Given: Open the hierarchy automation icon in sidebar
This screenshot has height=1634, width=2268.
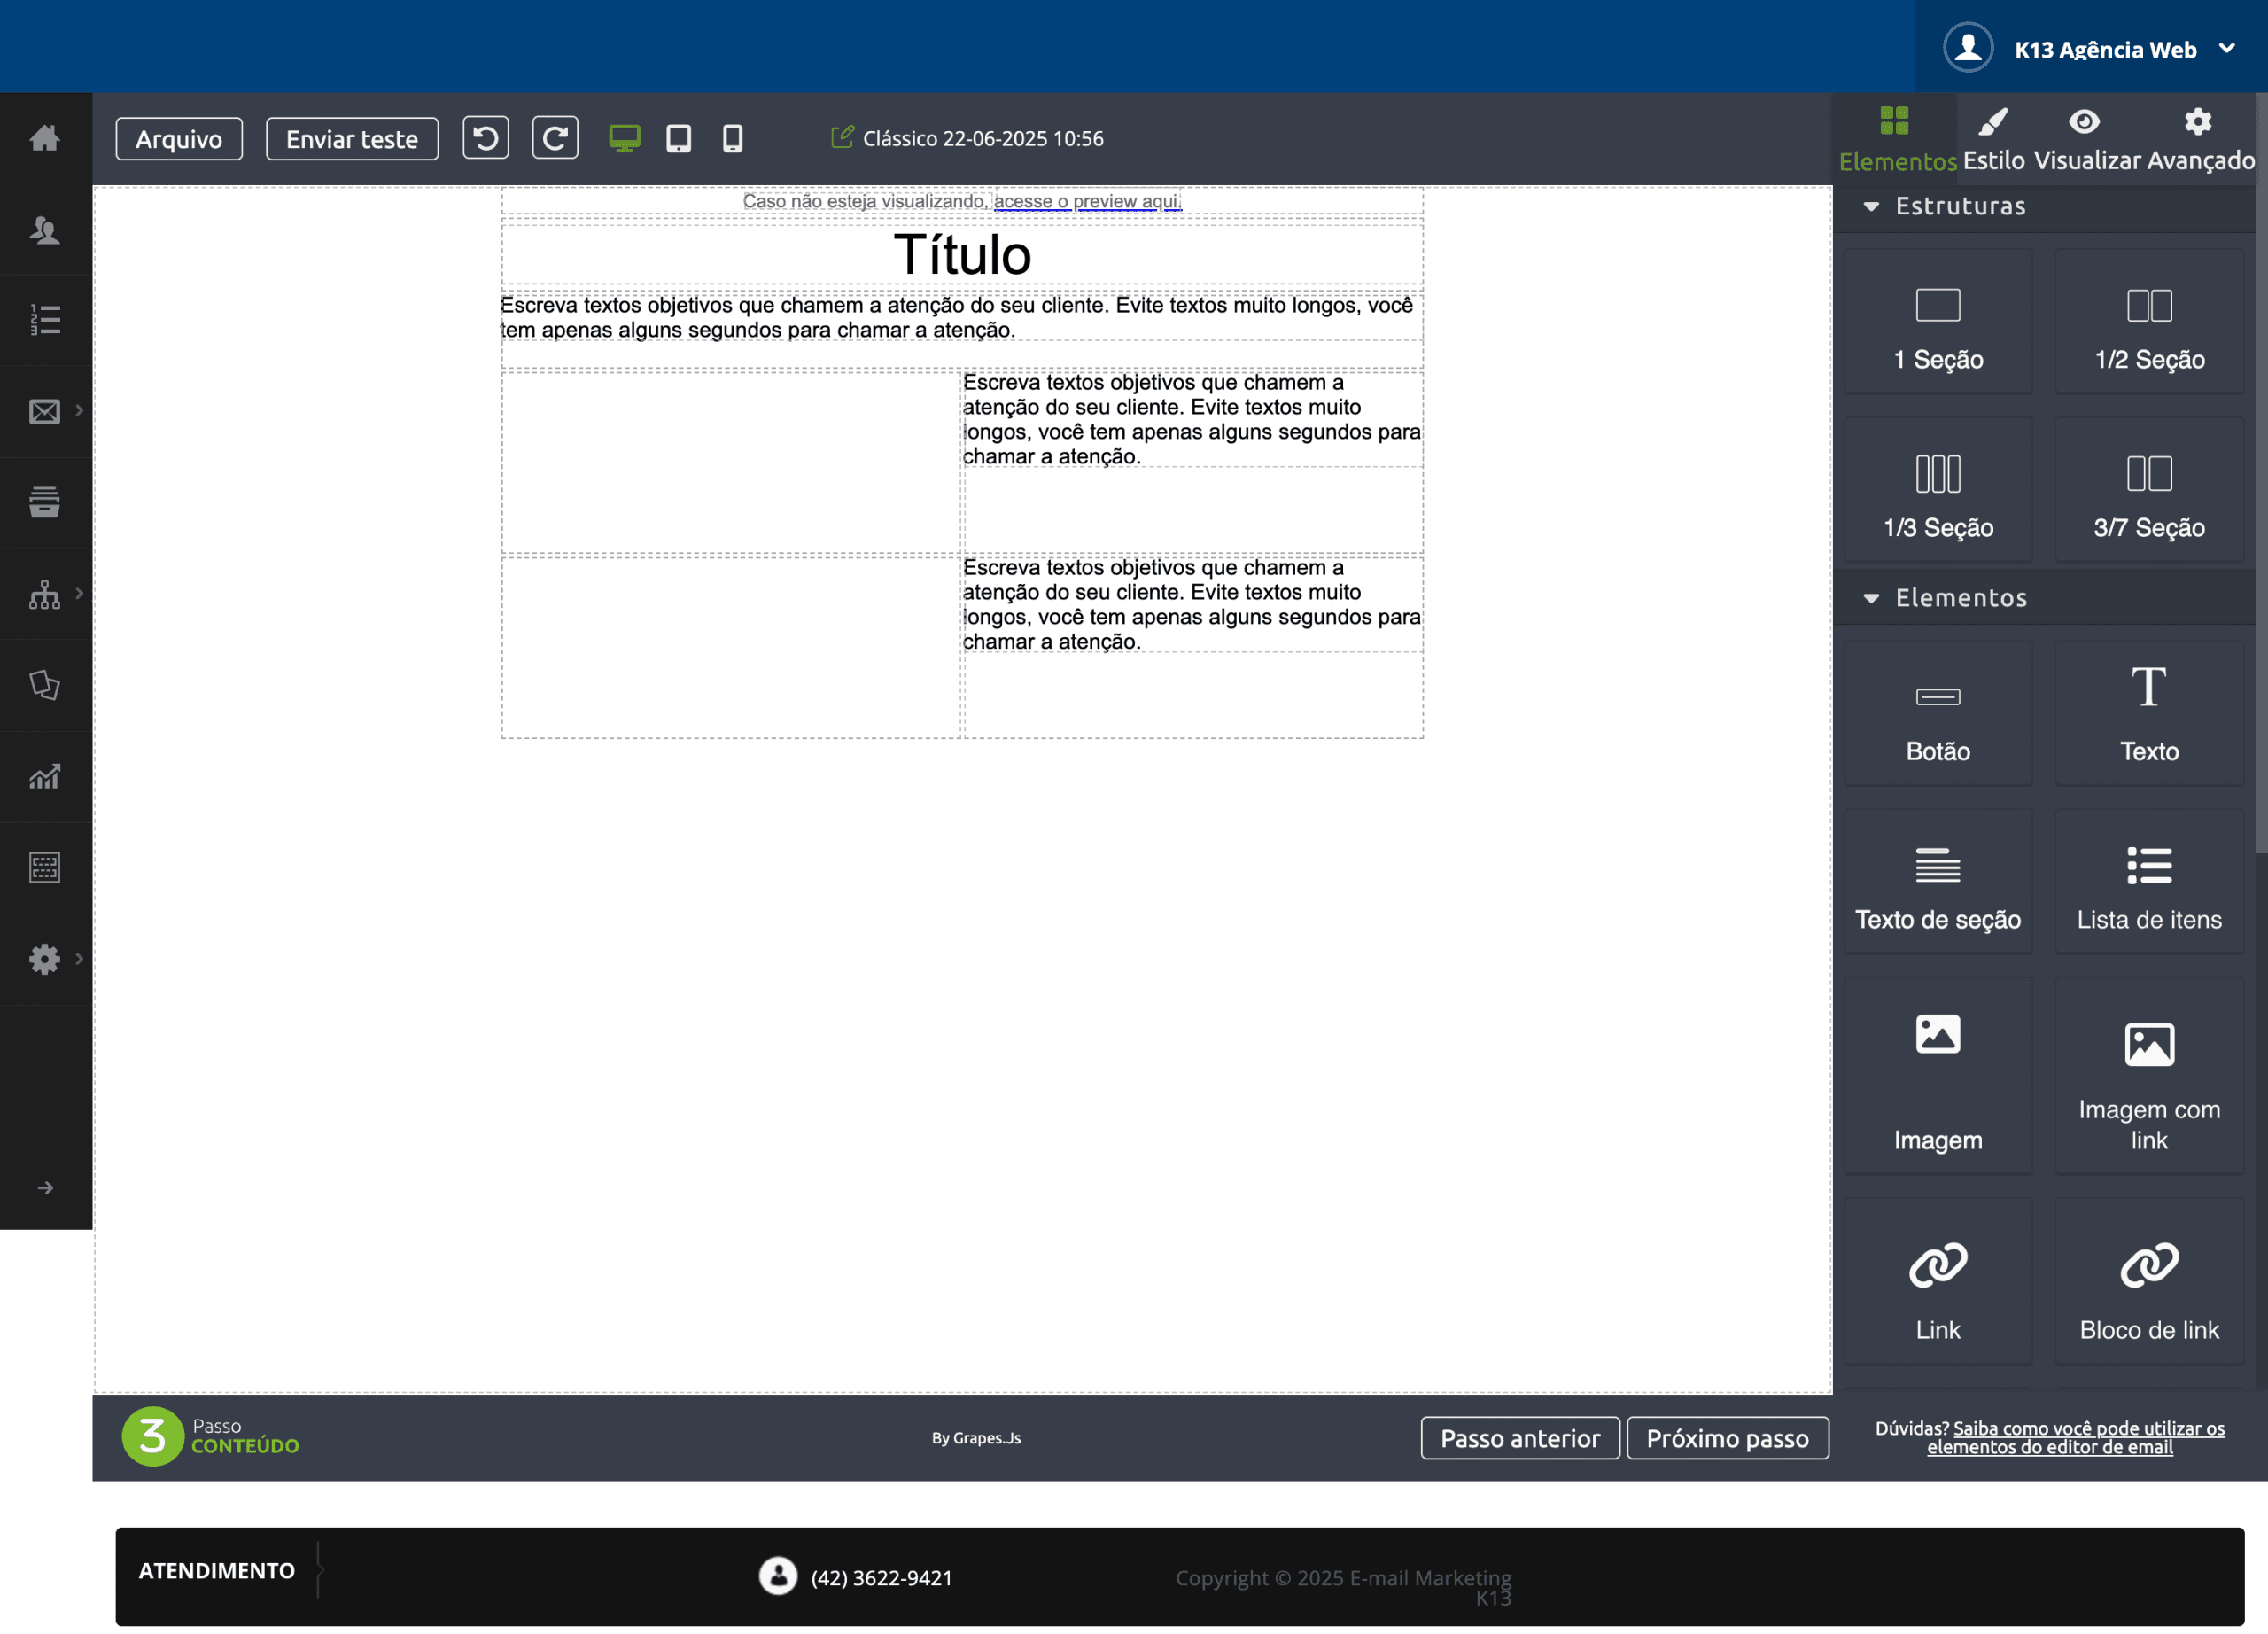Looking at the screenshot, I should click(45, 594).
